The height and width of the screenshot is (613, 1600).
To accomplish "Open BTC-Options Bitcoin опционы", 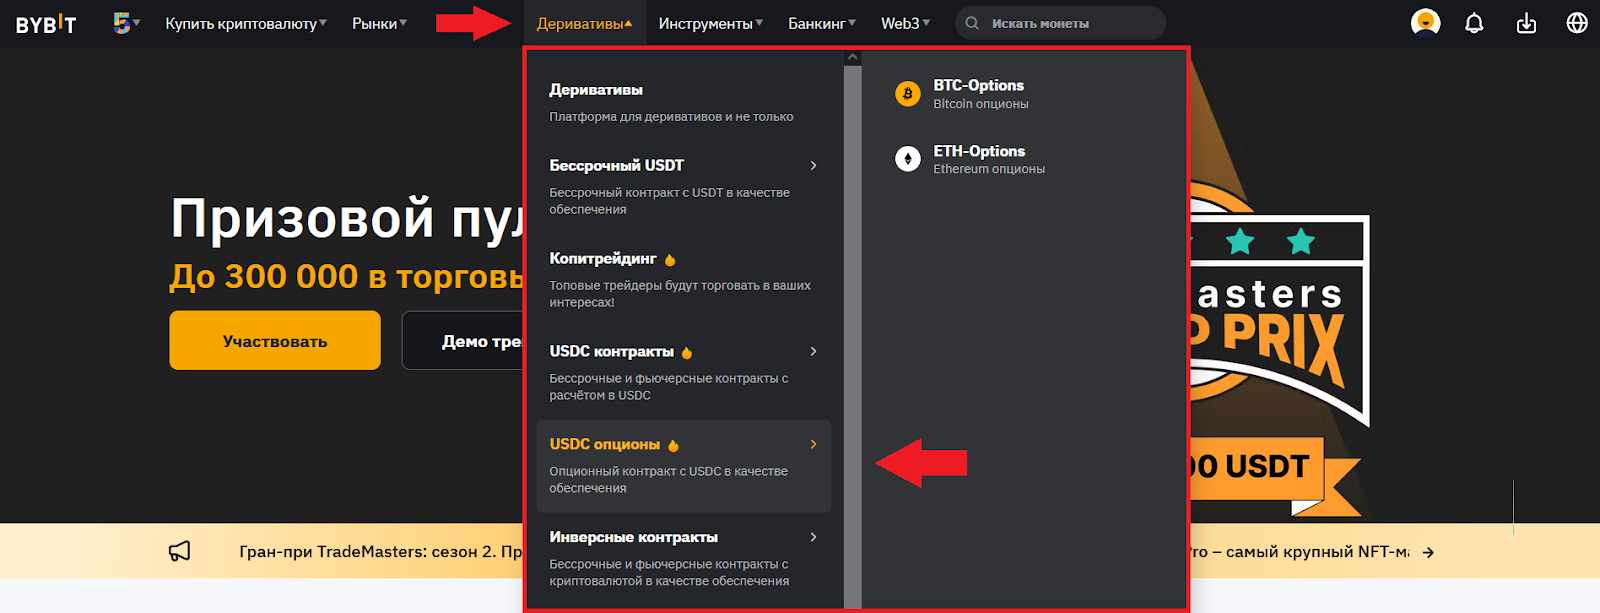I will click(x=980, y=94).
